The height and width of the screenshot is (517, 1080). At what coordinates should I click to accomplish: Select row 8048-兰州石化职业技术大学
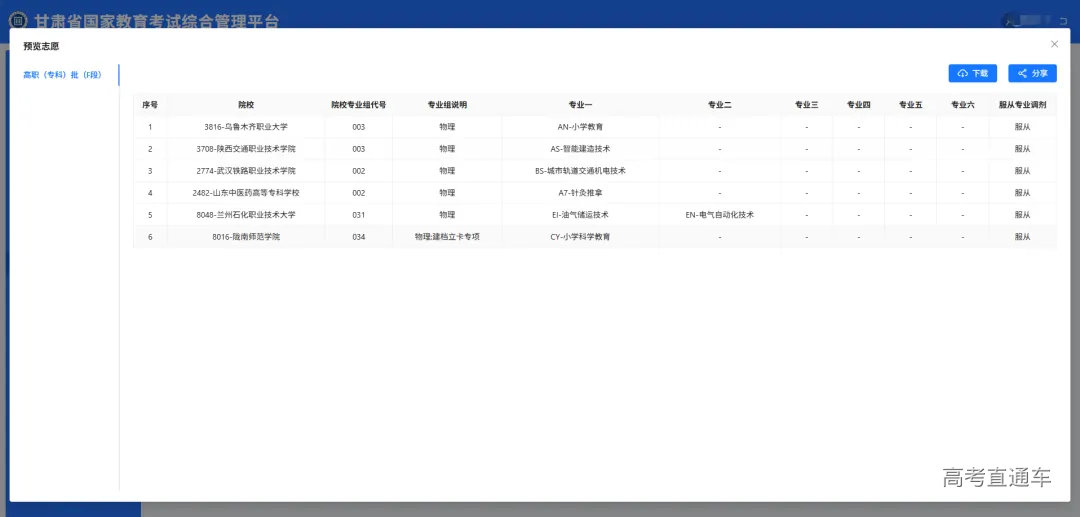pyautogui.click(x=594, y=215)
